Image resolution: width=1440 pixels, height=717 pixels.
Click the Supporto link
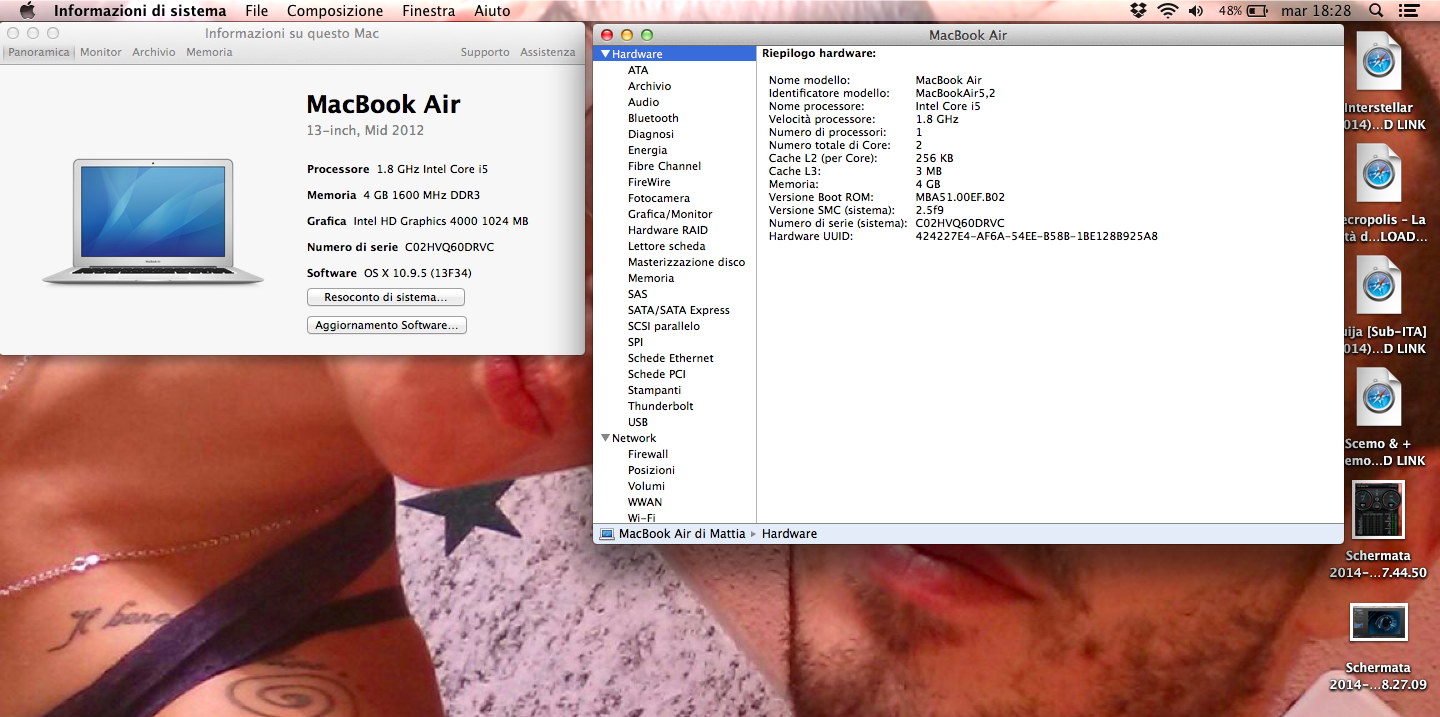(x=485, y=52)
